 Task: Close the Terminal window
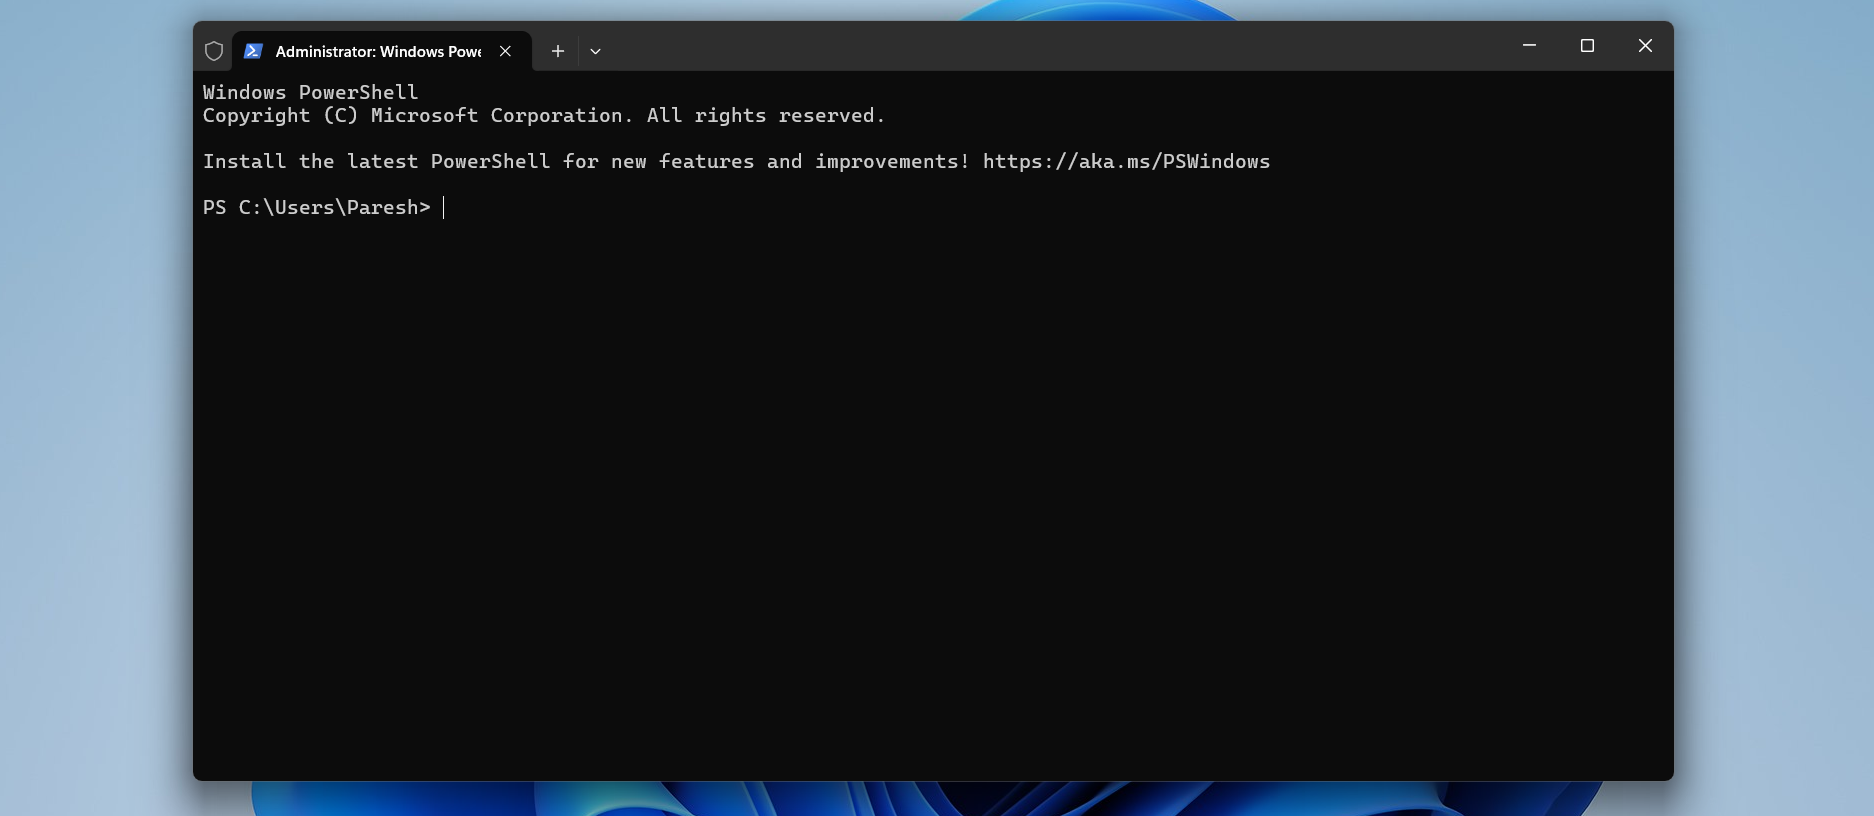coord(1645,46)
